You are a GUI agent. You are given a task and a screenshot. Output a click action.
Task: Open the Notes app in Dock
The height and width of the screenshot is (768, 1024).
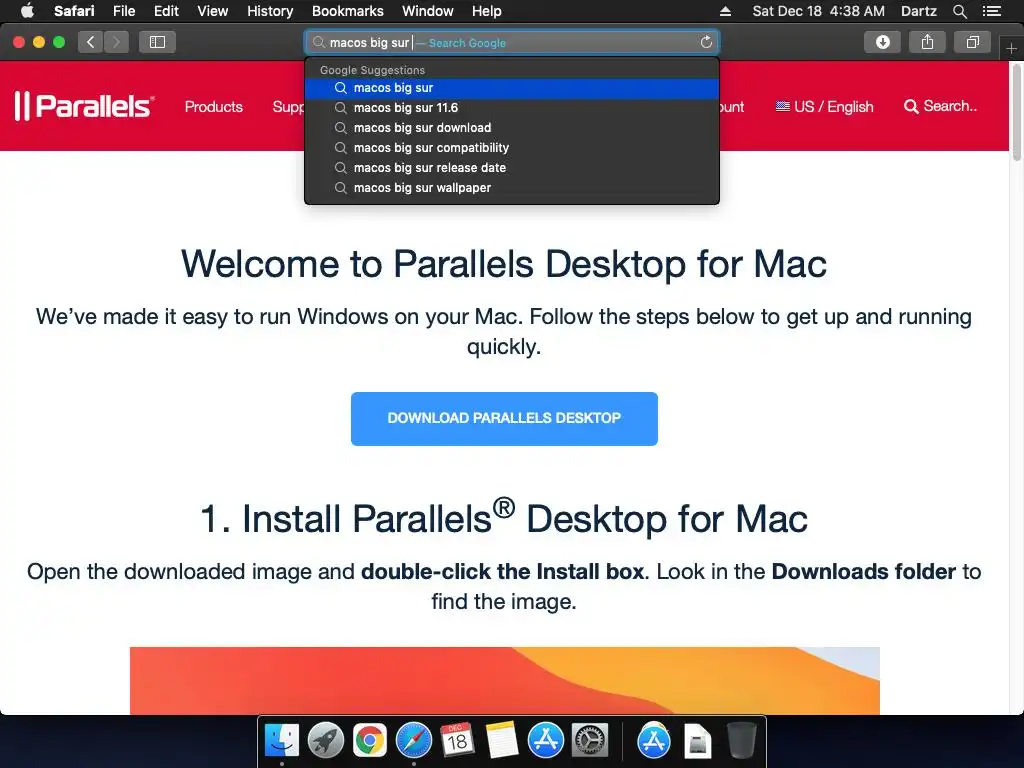click(502, 741)
